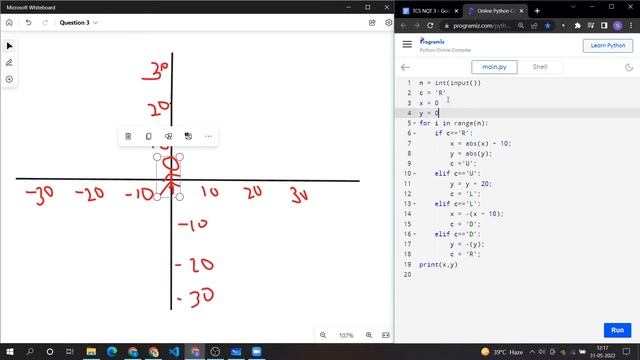Open File Explorer from taskbar
This screenshot has height=360, width=640.
(x=91, y=351)
